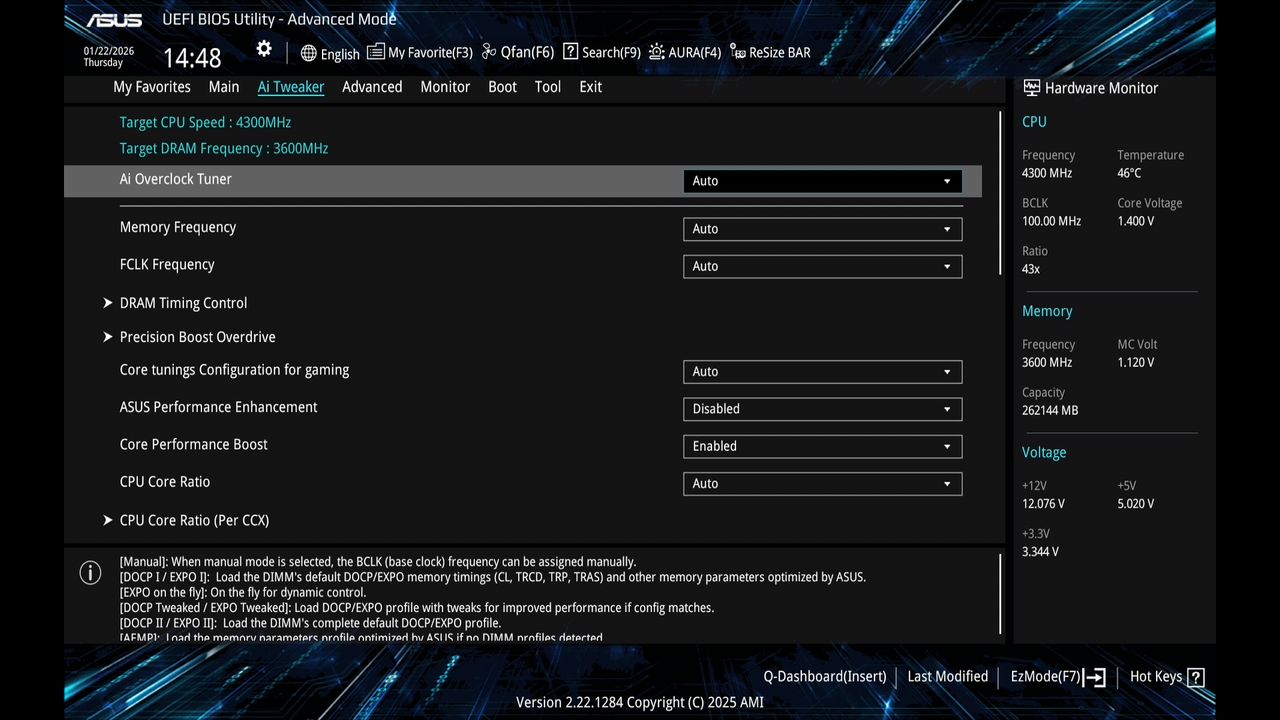
Task: Open the Memory Frequency dropdown
Action: (821, 229)
